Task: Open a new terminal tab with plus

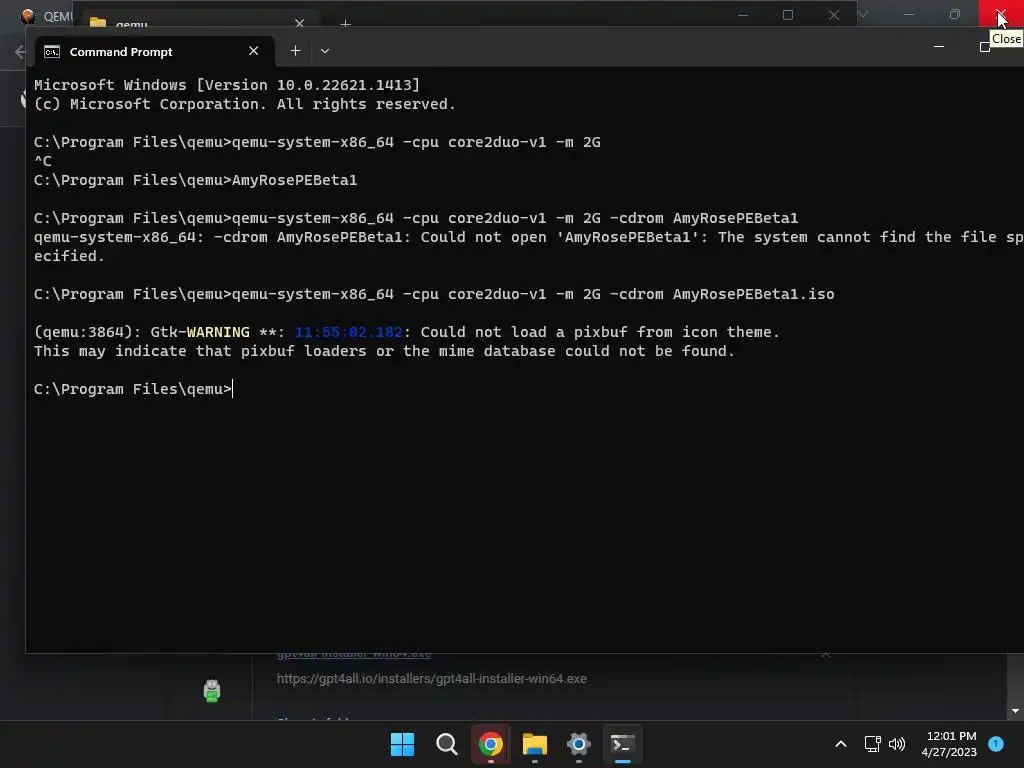Action: click(x=295, y=51)
